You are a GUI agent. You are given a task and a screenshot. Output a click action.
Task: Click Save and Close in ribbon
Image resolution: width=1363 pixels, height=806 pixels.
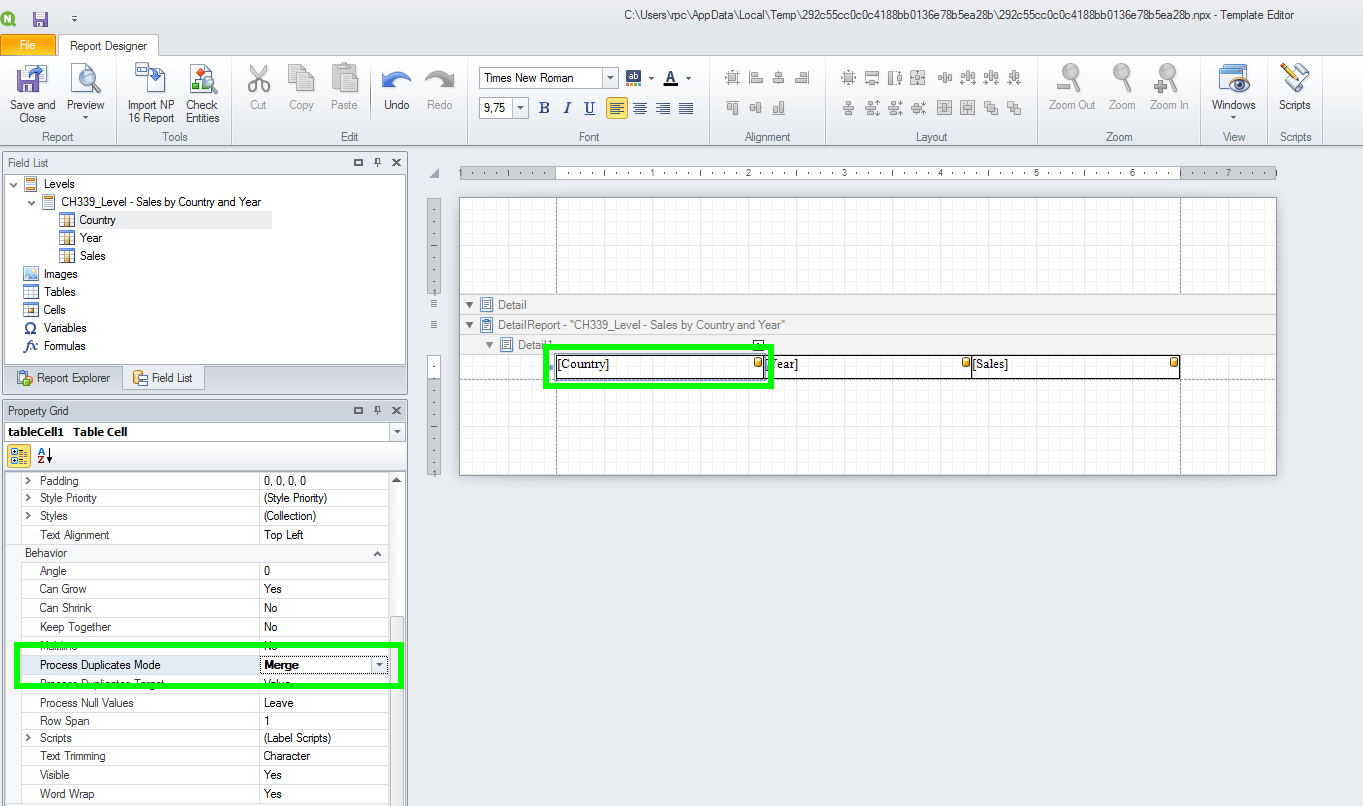coord(32,93)
